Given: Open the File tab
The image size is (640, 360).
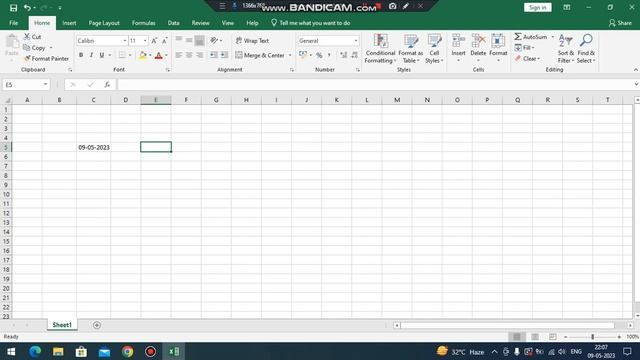Looking at the screenshot, I should point(13,23).
